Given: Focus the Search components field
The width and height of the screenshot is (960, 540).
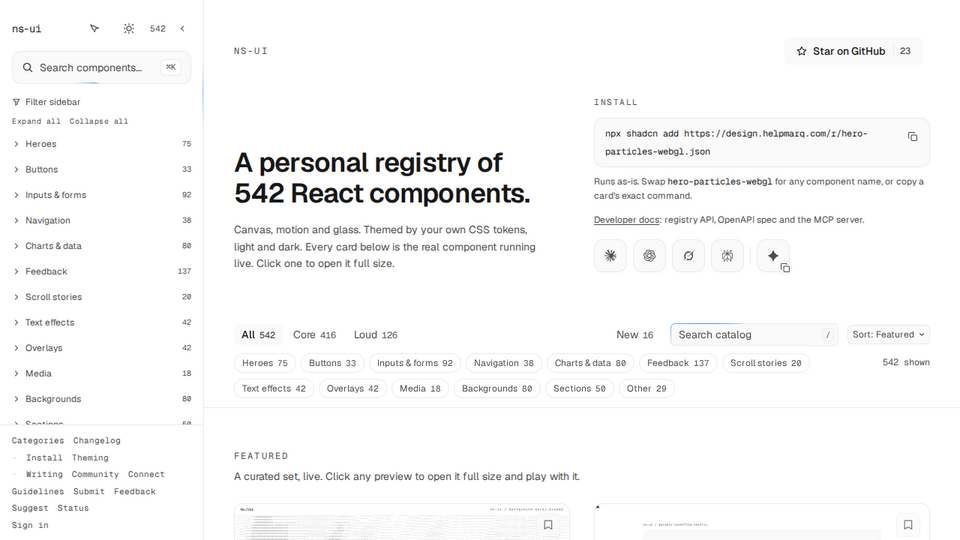Looking at the screenshot, I should coord(102,67).
